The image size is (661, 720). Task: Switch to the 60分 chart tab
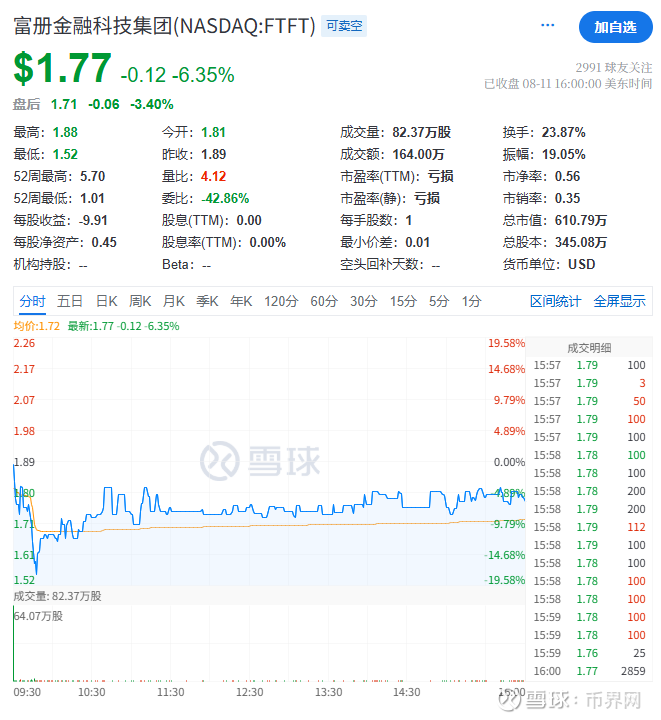pyautogui.click(x=324, y=301)
